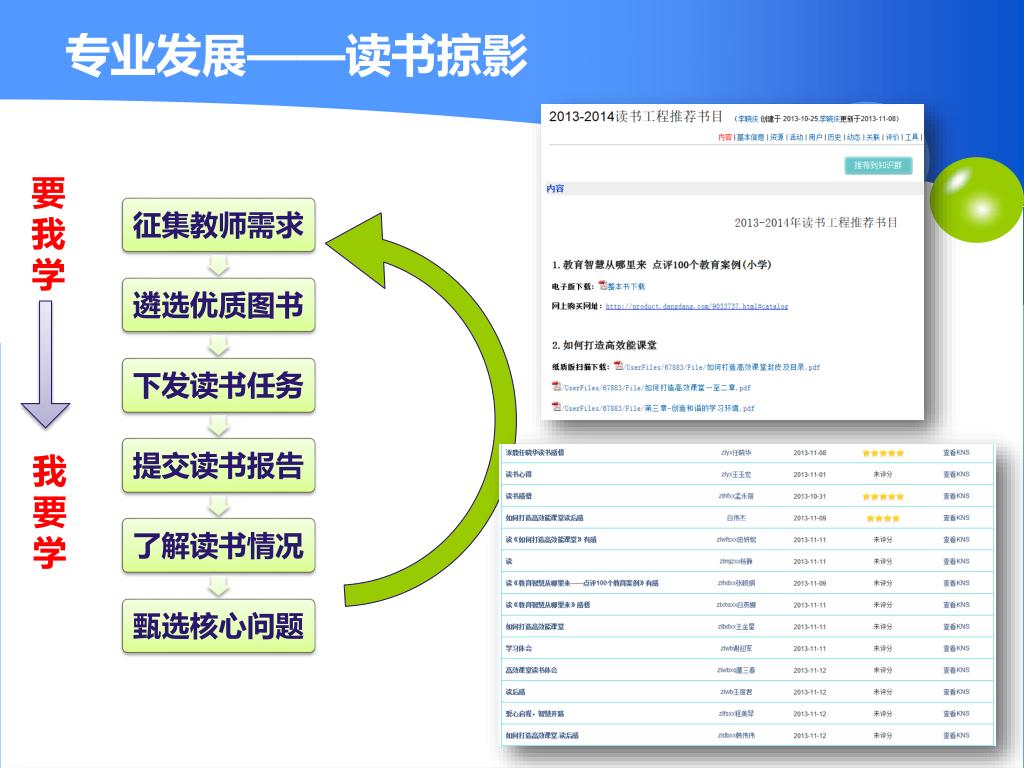Open the 用户 tab
The image size is (1024, 768).
pyautogui.click(x=815, y=137)
